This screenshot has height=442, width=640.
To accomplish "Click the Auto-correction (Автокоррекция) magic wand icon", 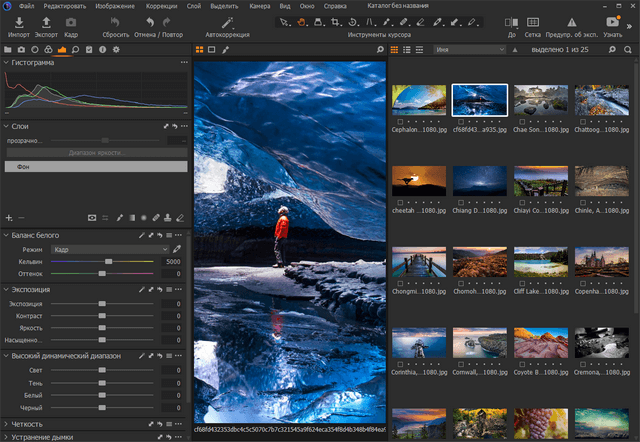I will 228,22.
